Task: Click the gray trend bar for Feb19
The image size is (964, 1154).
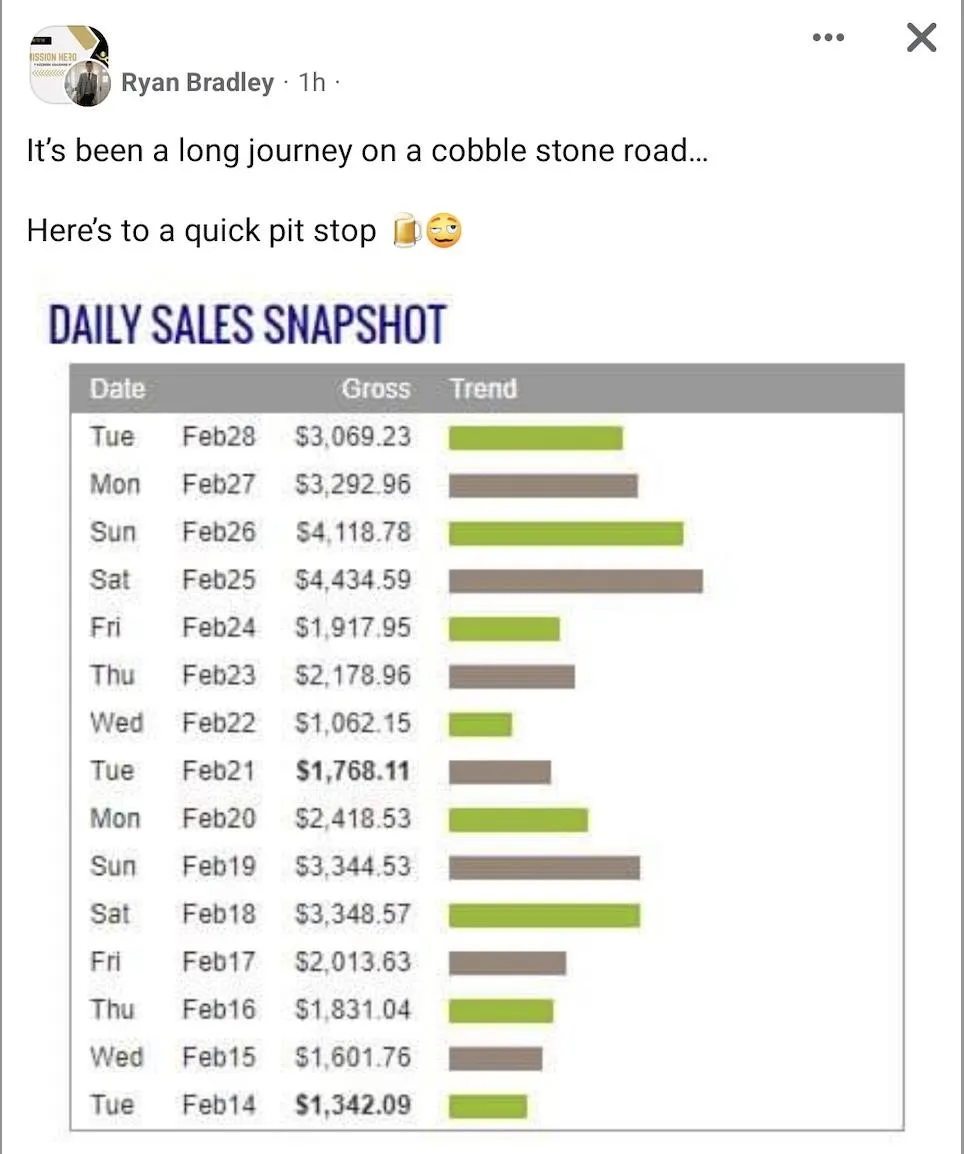Action: click(x=544, y=867)
